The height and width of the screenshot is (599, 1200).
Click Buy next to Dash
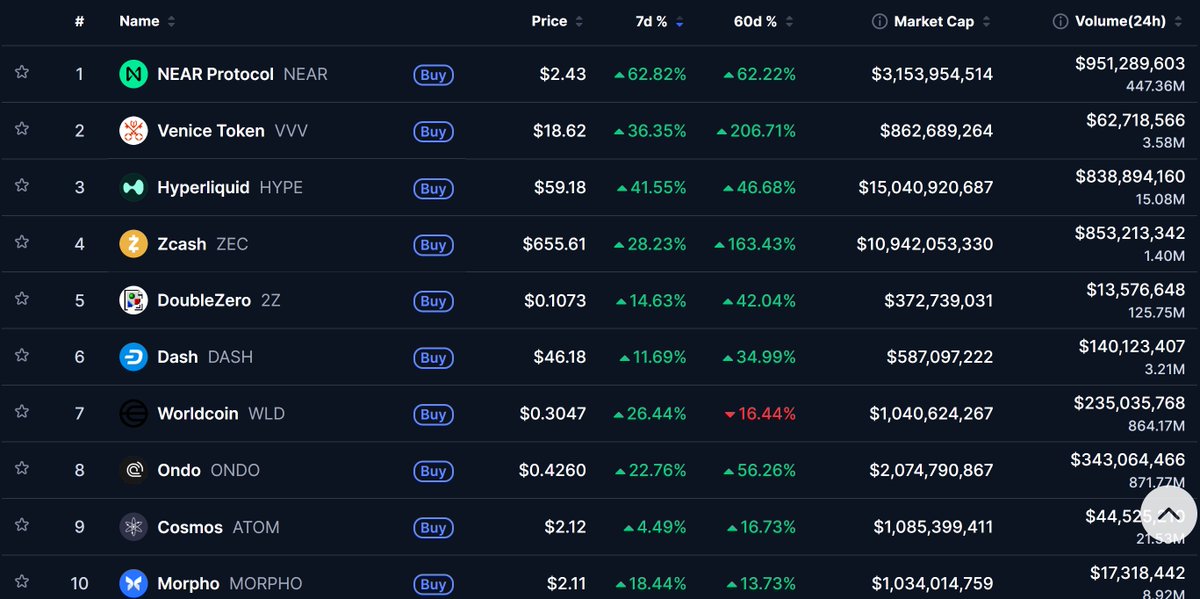coord(433,357)
